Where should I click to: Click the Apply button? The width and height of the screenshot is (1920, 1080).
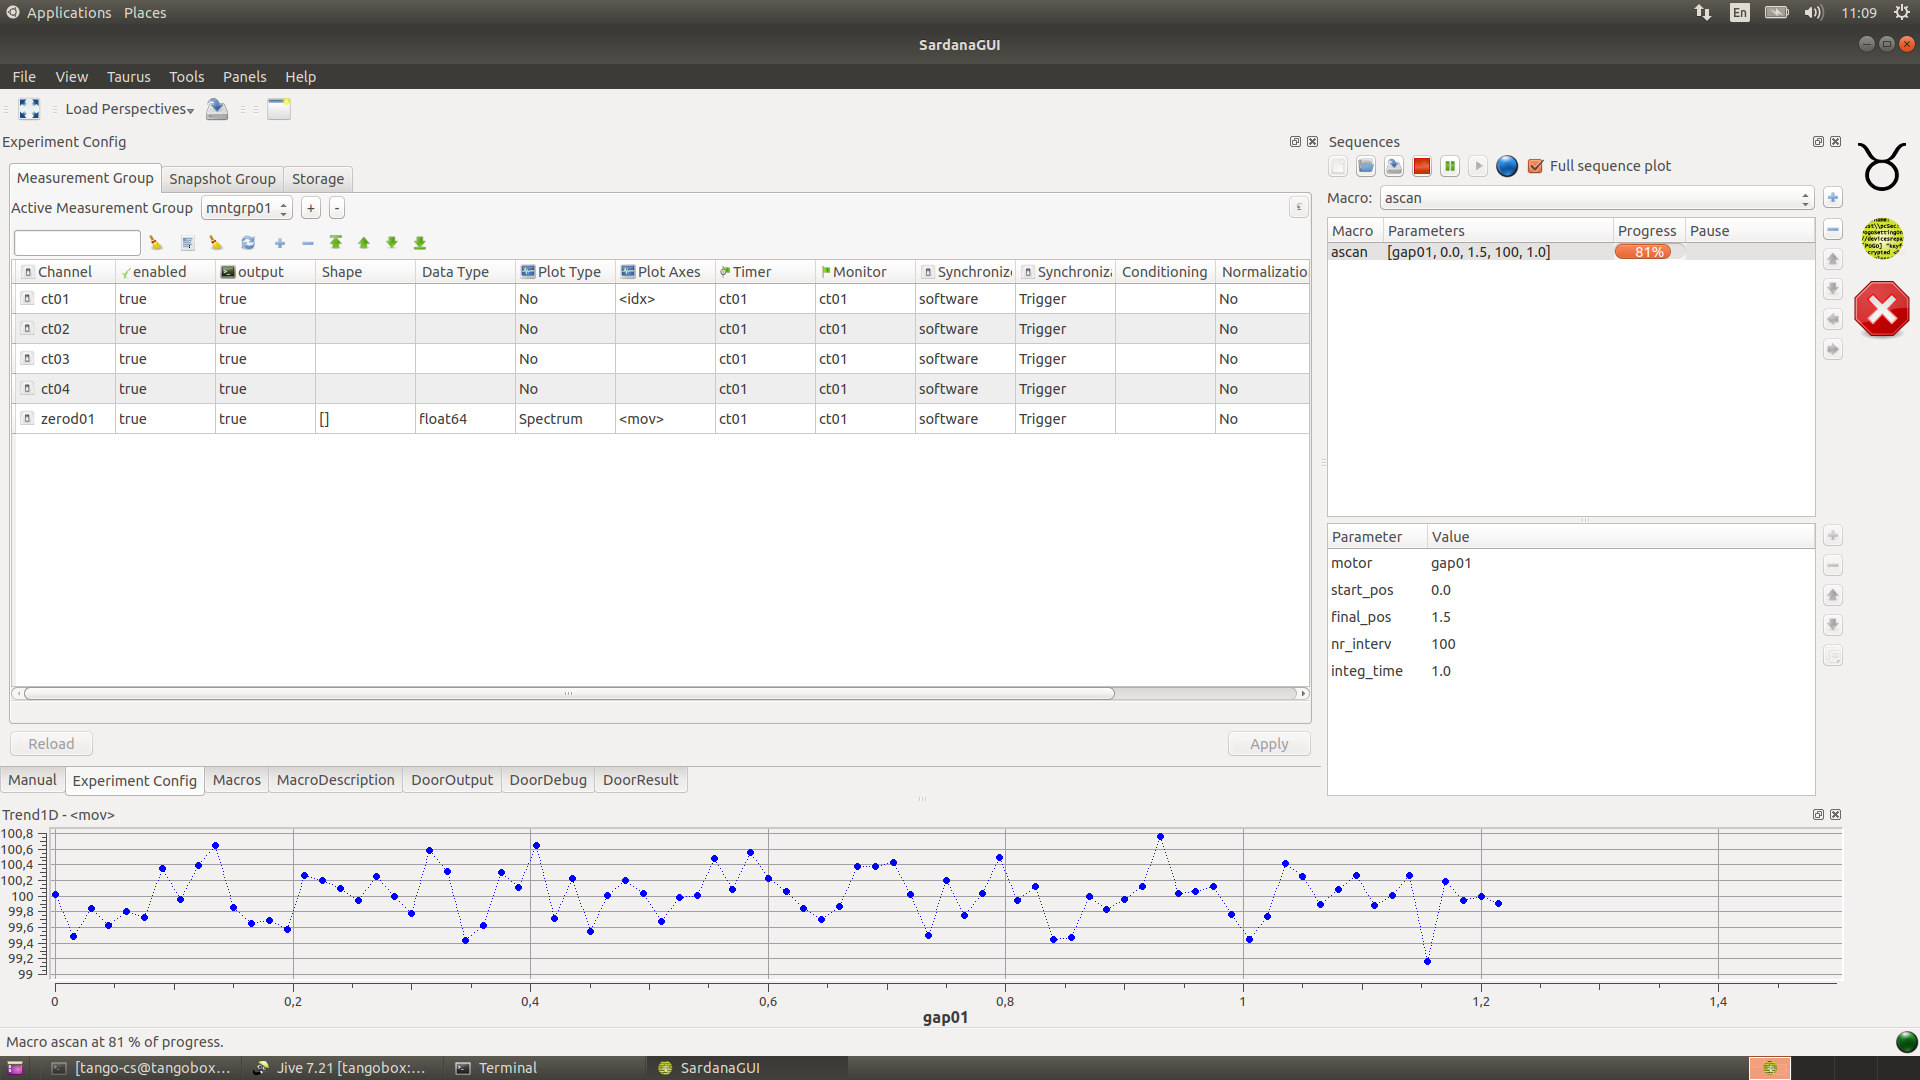(1269, 744)
